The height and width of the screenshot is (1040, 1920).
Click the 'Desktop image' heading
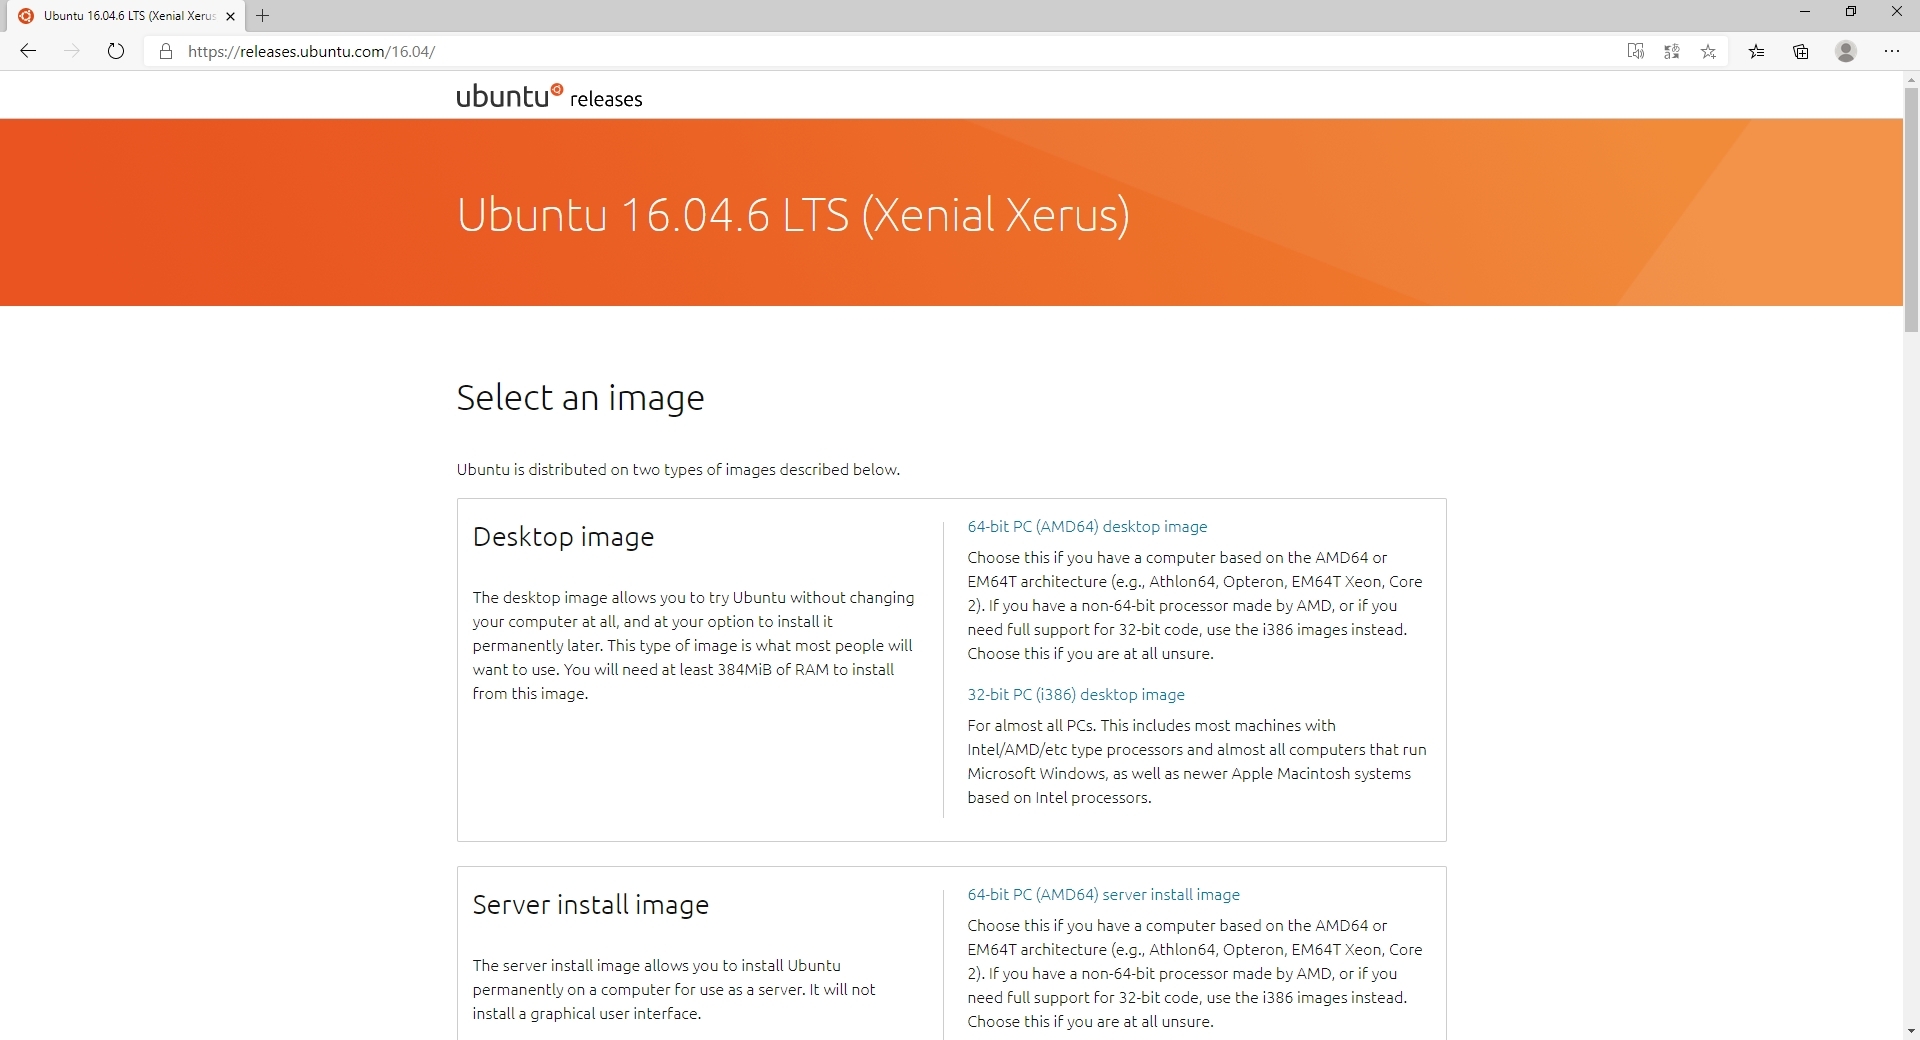pyautogui.click(x=563, y=537)
